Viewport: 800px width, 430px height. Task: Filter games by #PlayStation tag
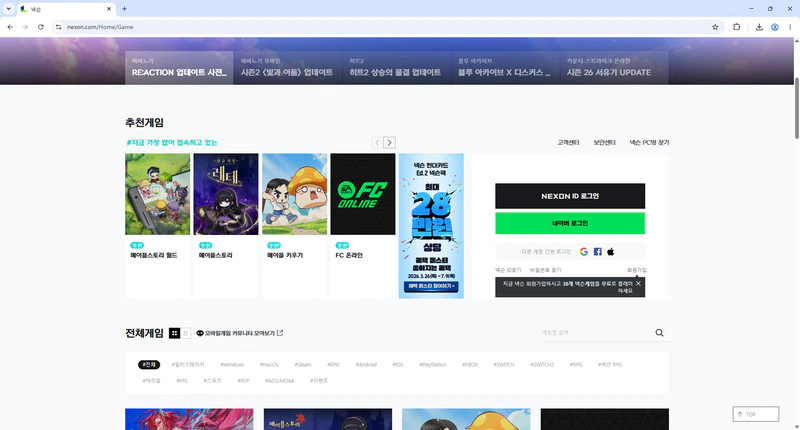pos(433,365)
